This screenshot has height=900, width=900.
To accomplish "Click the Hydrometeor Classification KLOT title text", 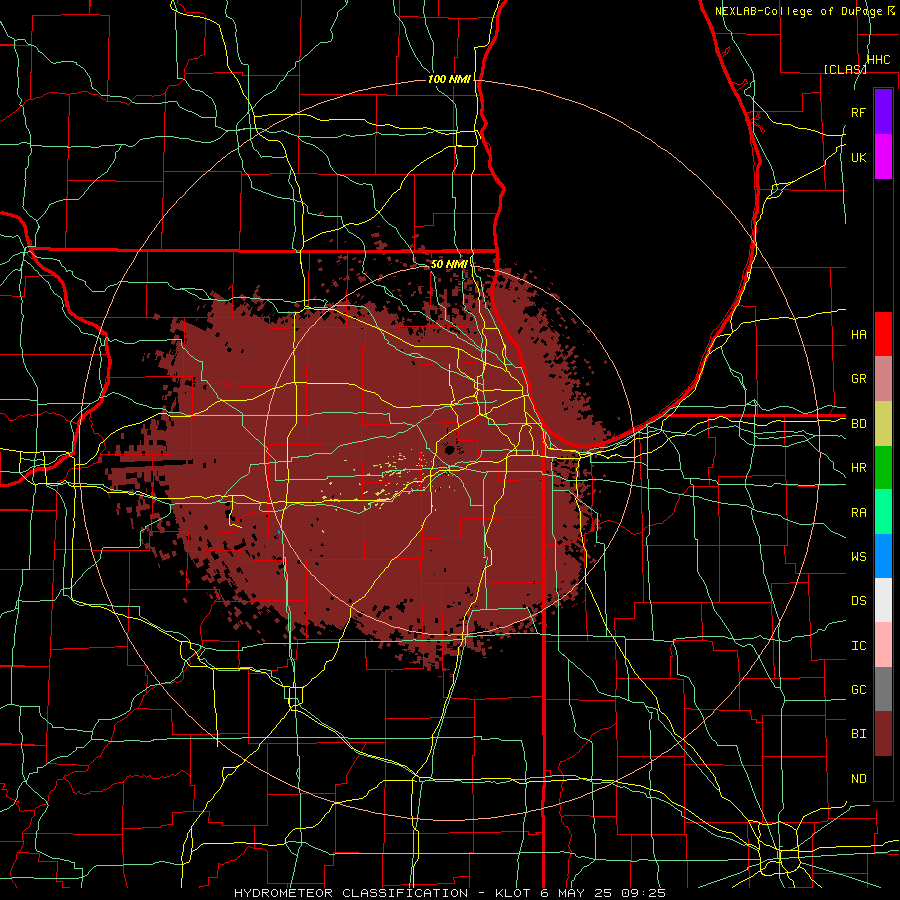I will (450, 893).
